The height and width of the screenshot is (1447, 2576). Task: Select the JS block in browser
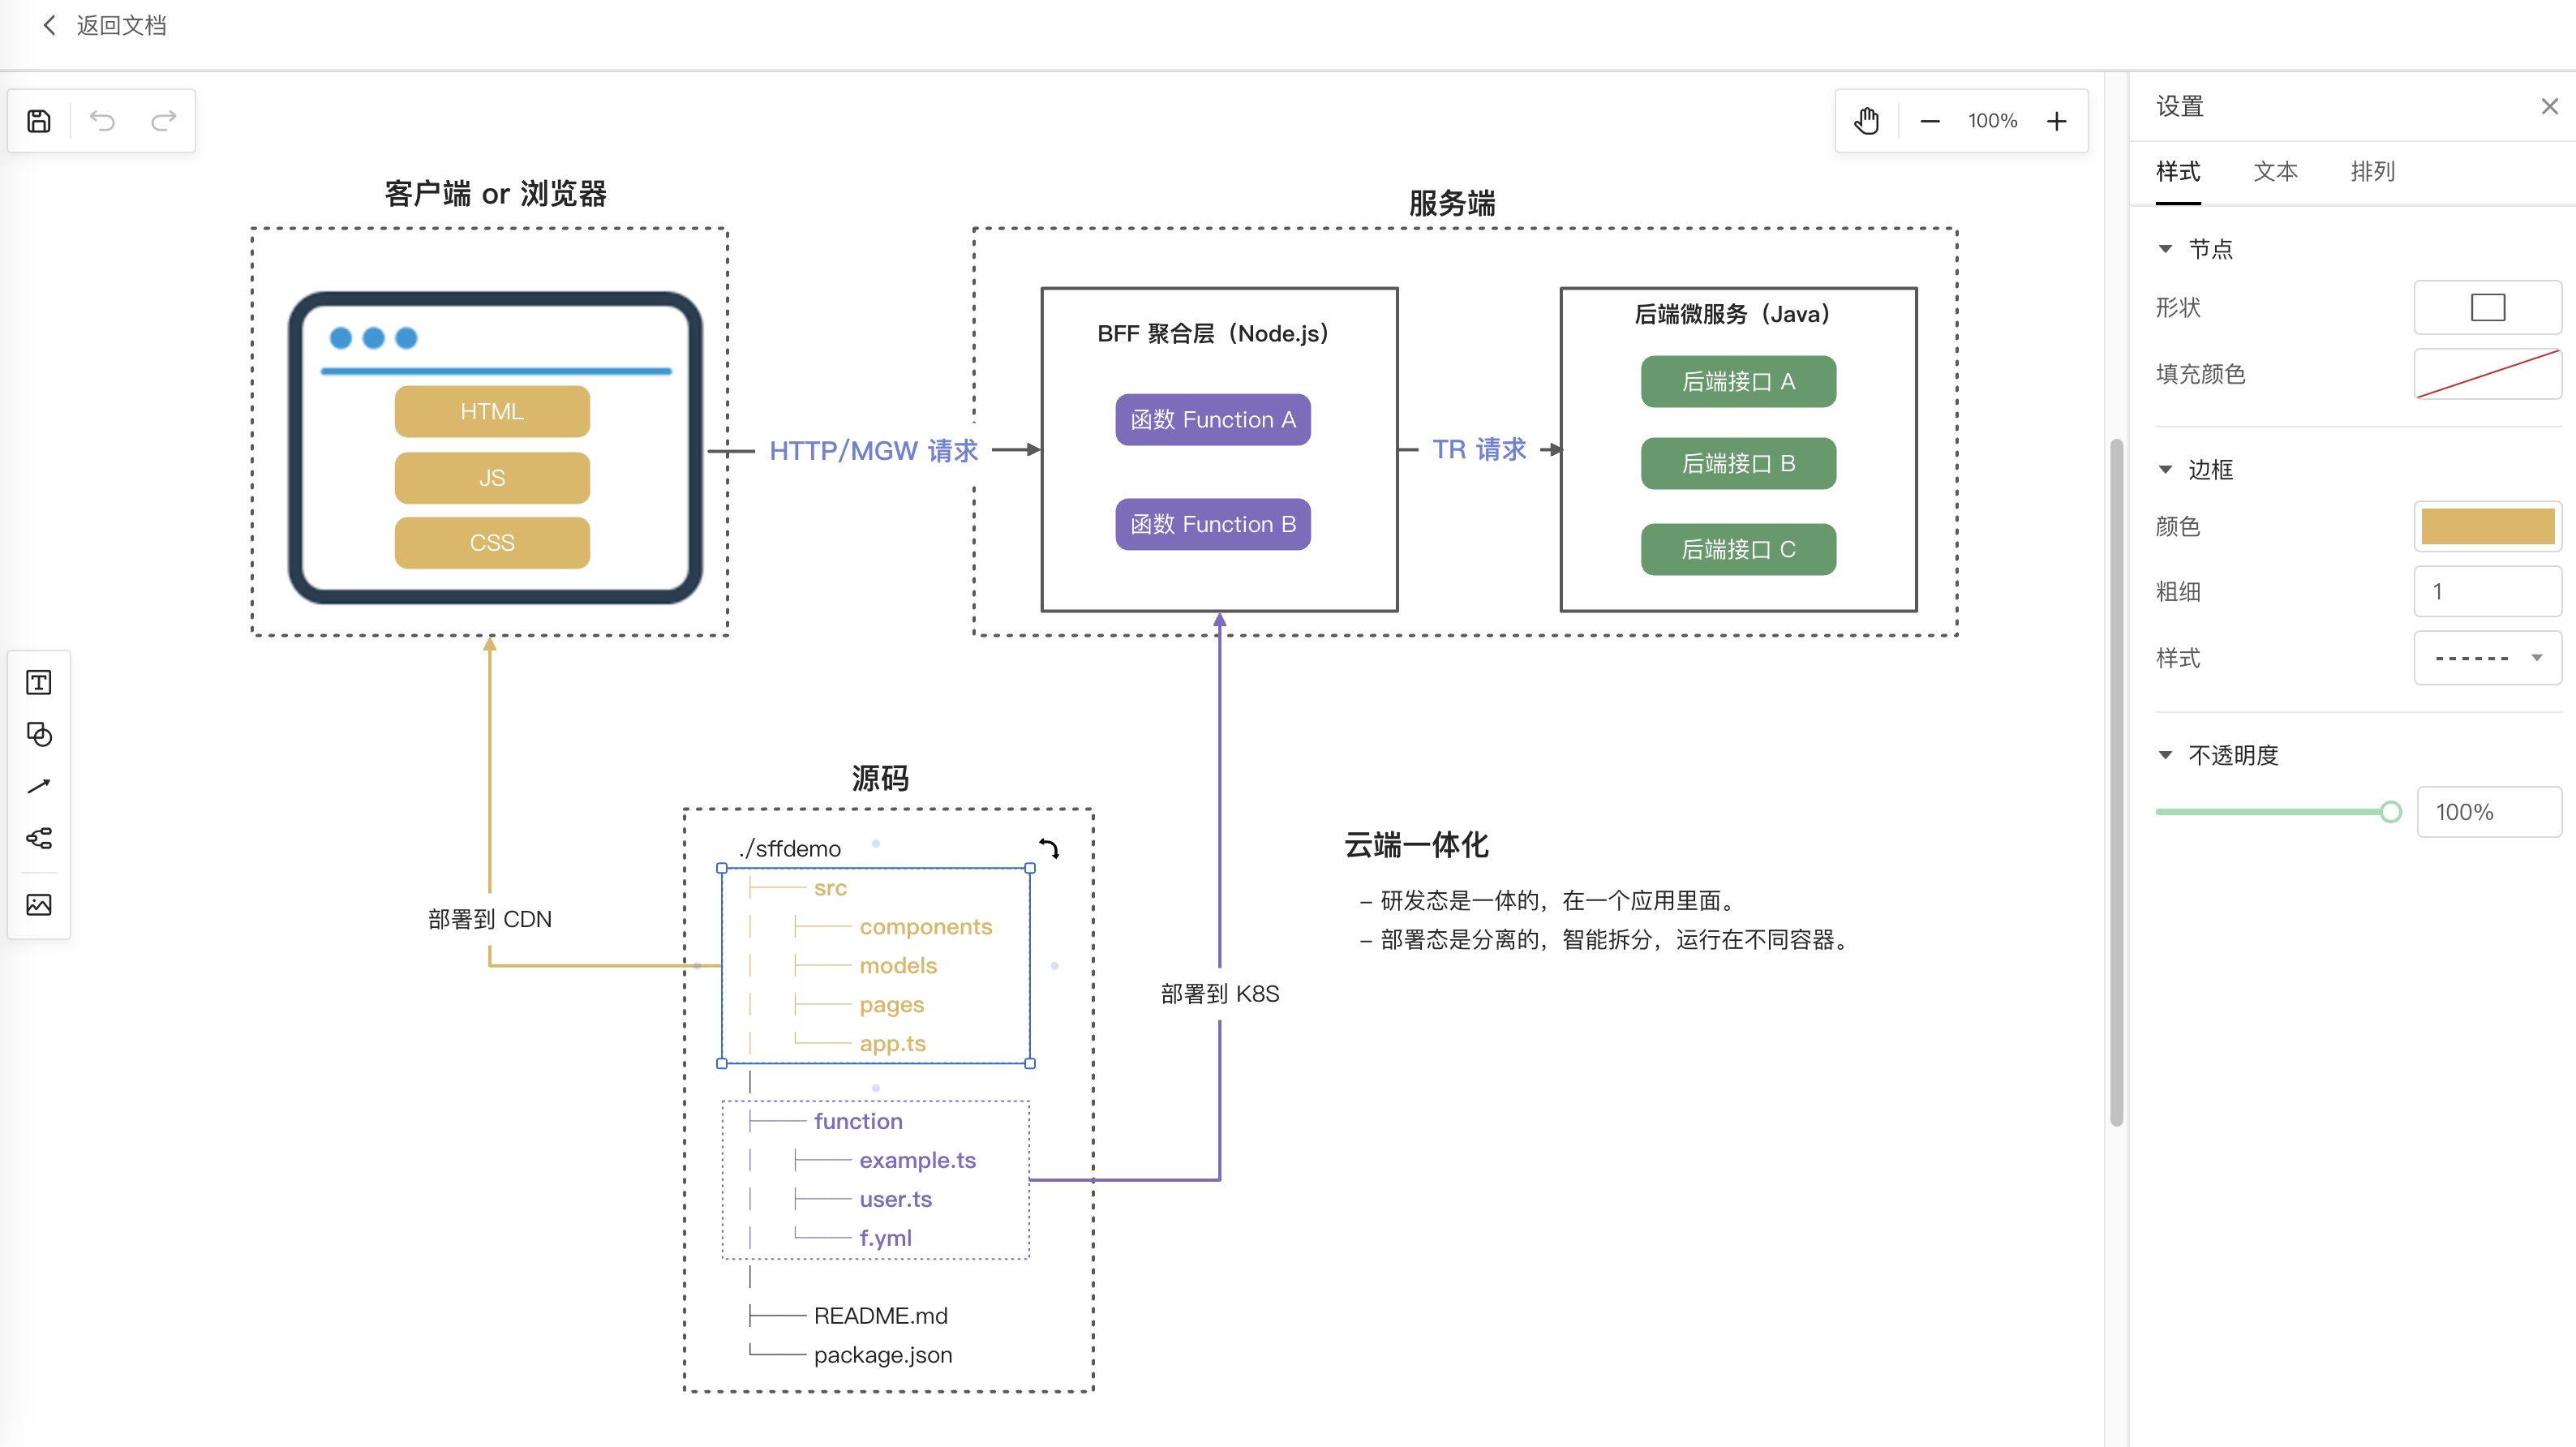click(492, 477)
